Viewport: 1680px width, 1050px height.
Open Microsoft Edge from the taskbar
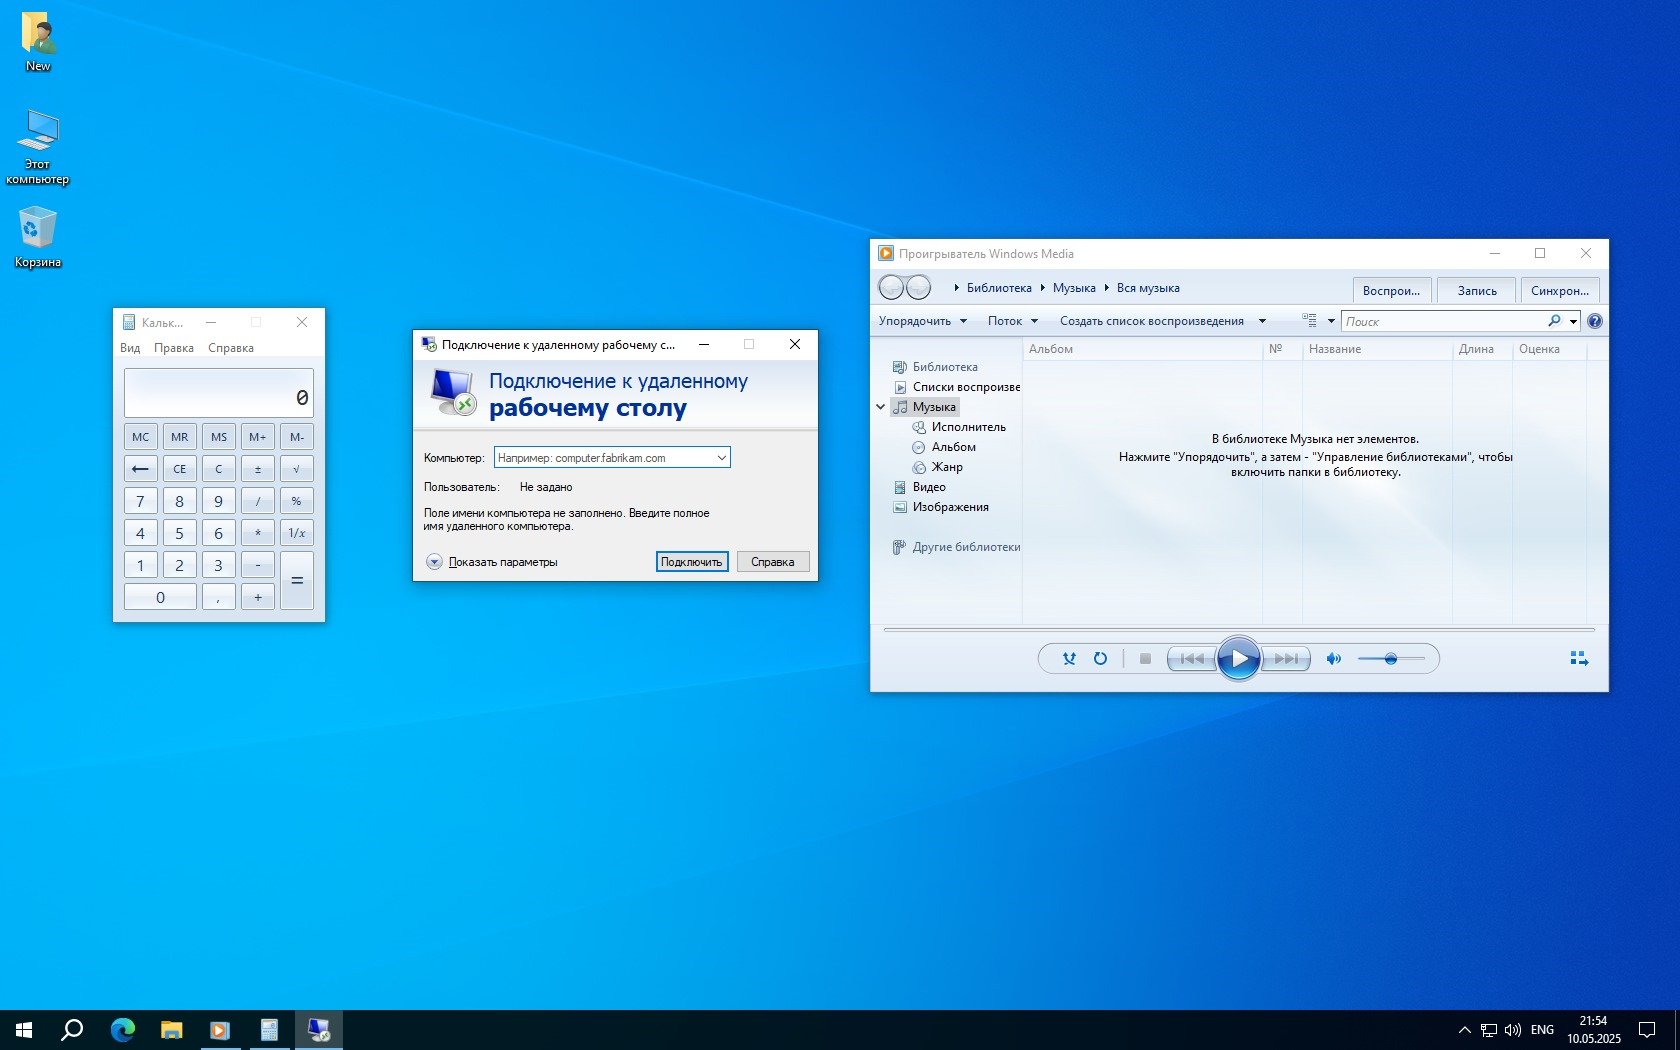tap(122, 1029)
